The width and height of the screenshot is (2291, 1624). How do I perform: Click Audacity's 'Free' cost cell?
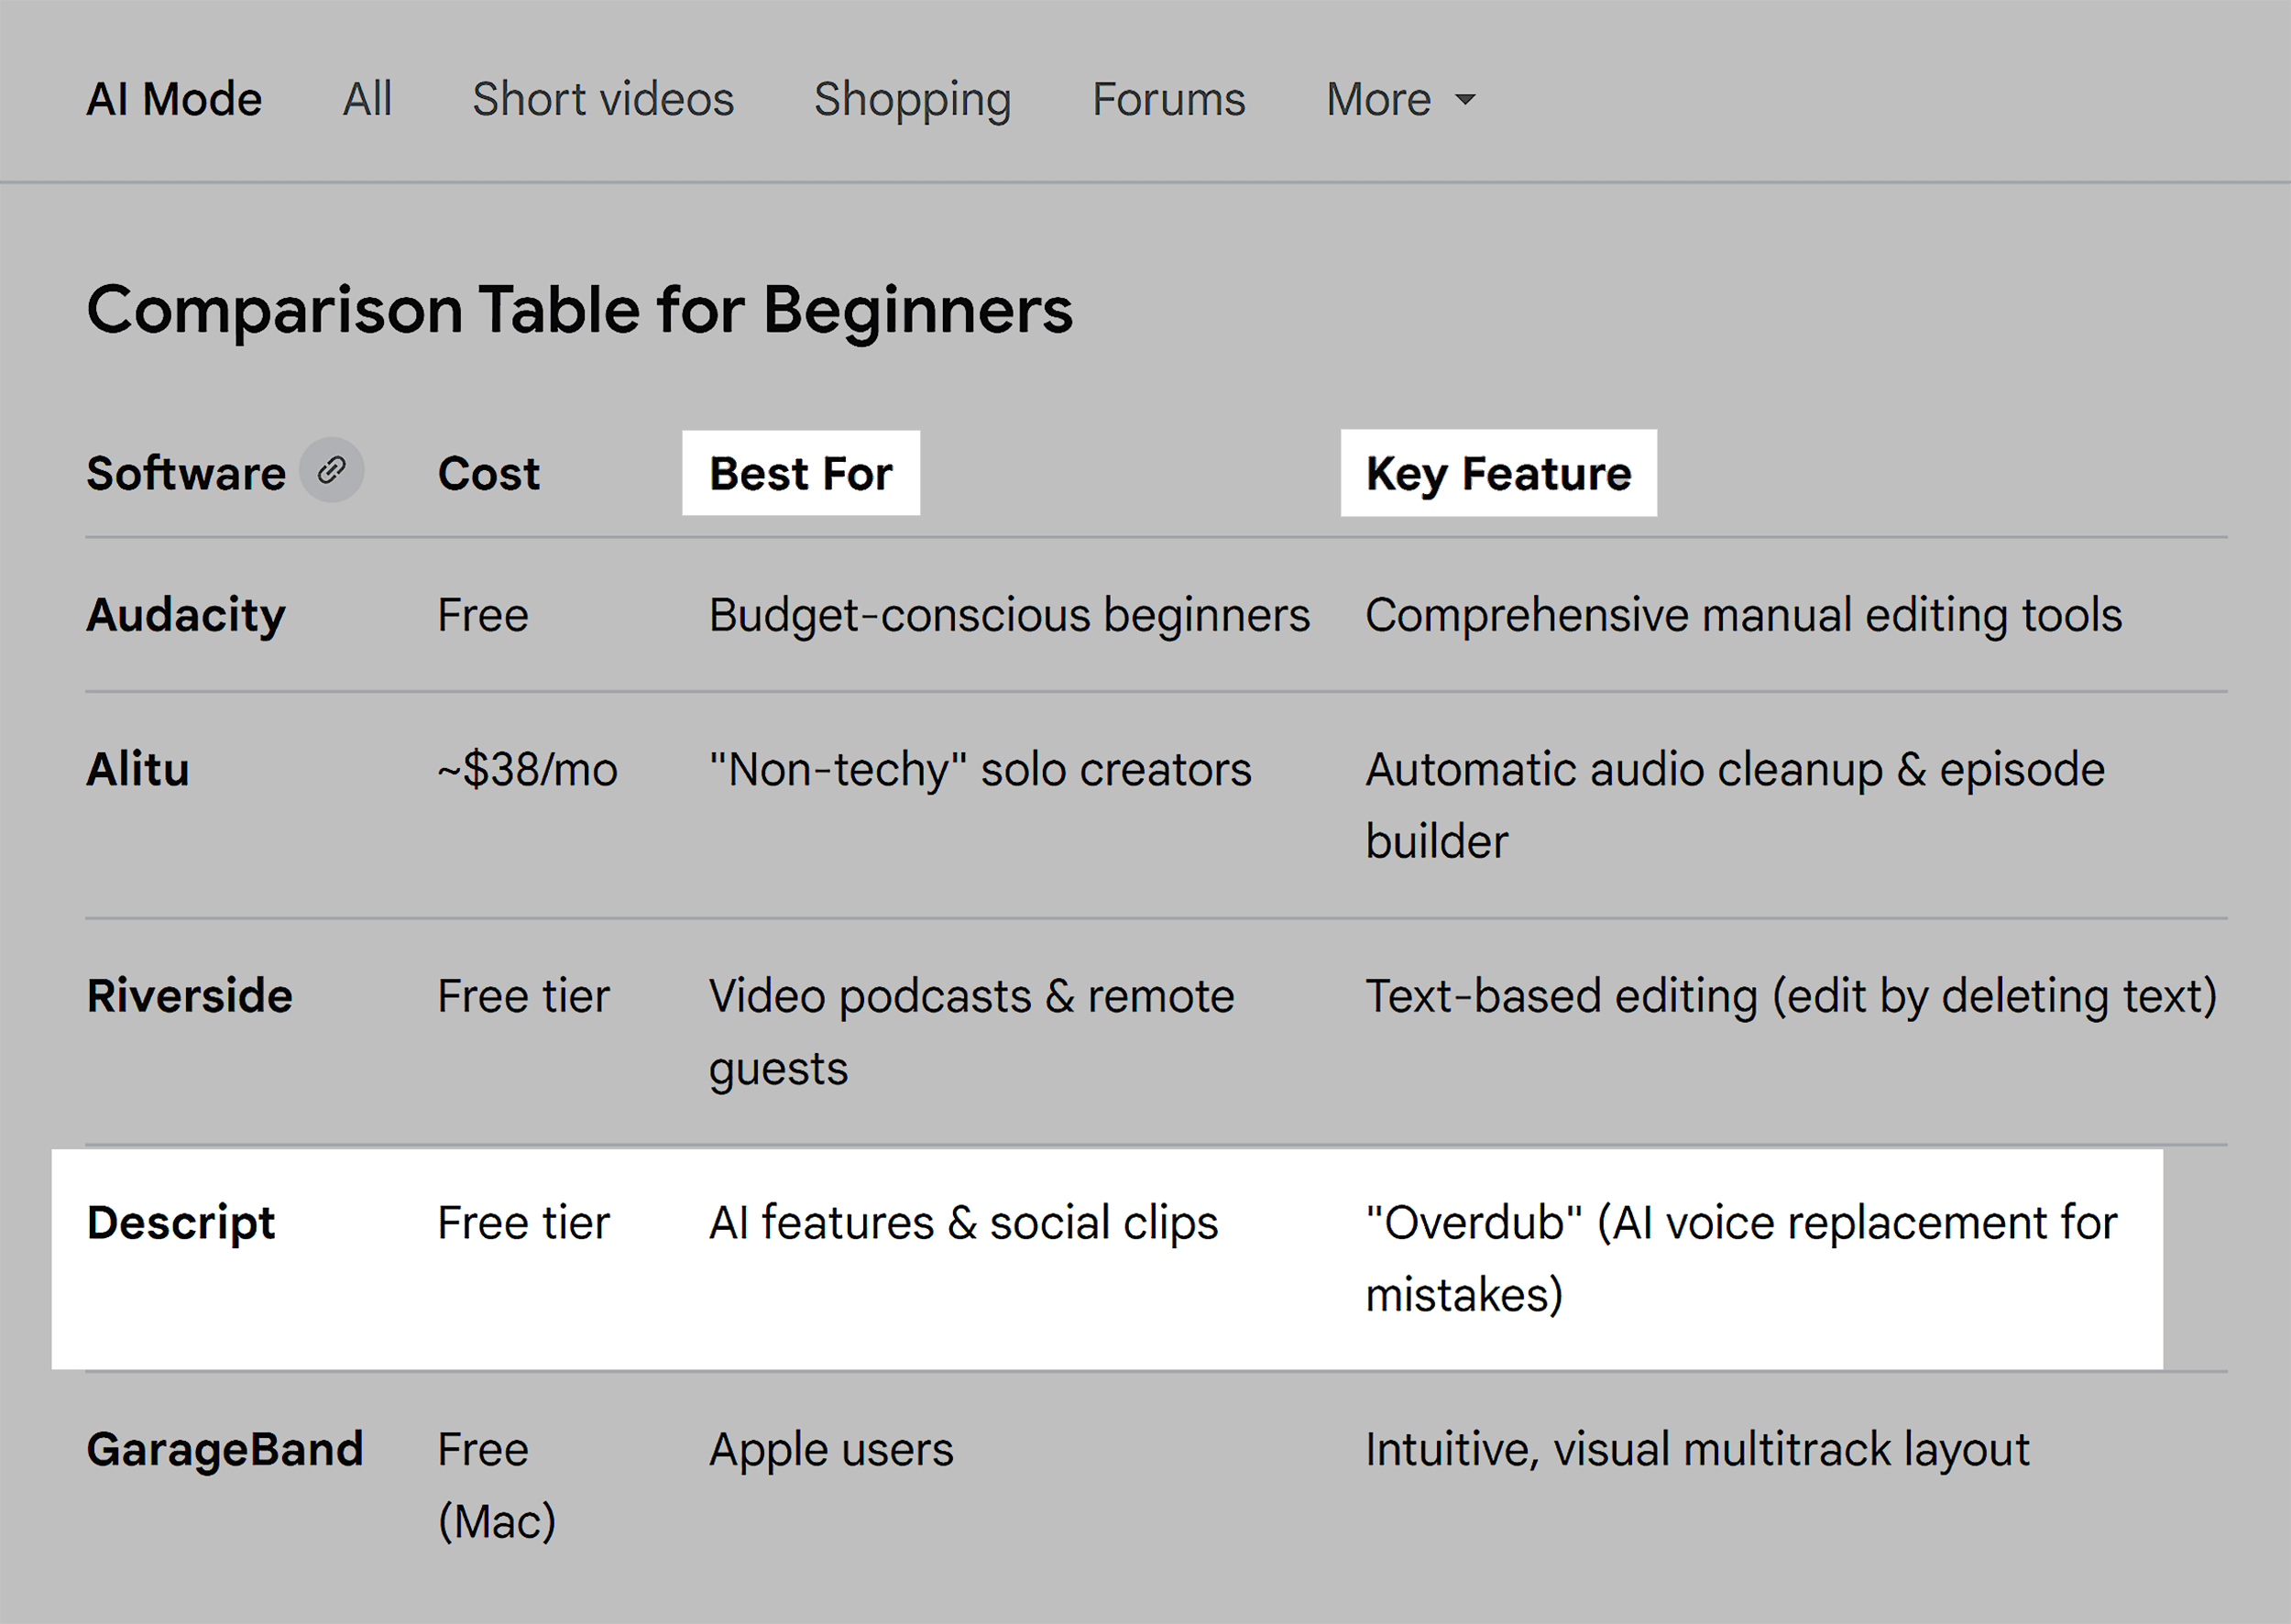[482, 616]
